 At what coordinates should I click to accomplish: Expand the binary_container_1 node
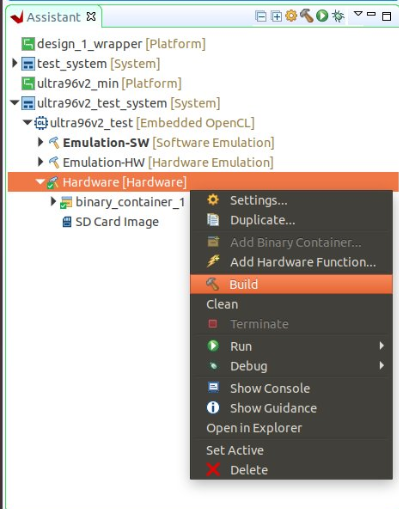click(x=53, y=201)
